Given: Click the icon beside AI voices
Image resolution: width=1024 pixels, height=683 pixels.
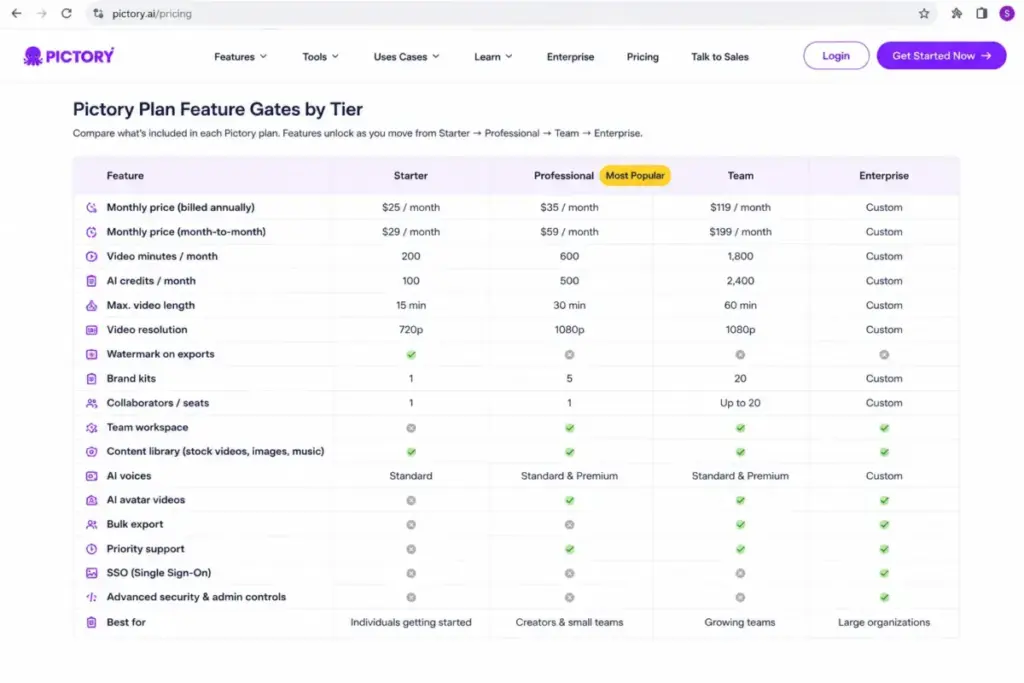Looking at the screenshot, I should [91, 476].
